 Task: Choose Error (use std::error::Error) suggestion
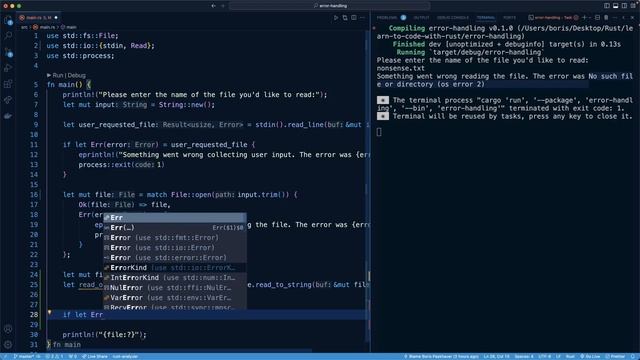pyautogui.click(x=175, y=258)
